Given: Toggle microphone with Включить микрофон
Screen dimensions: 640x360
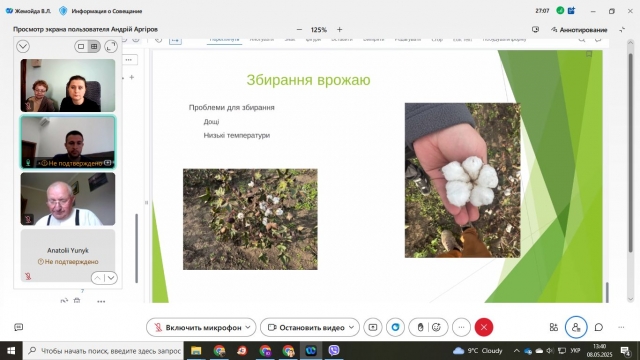Looking at the screenshot, I should [x=199, y=328].
